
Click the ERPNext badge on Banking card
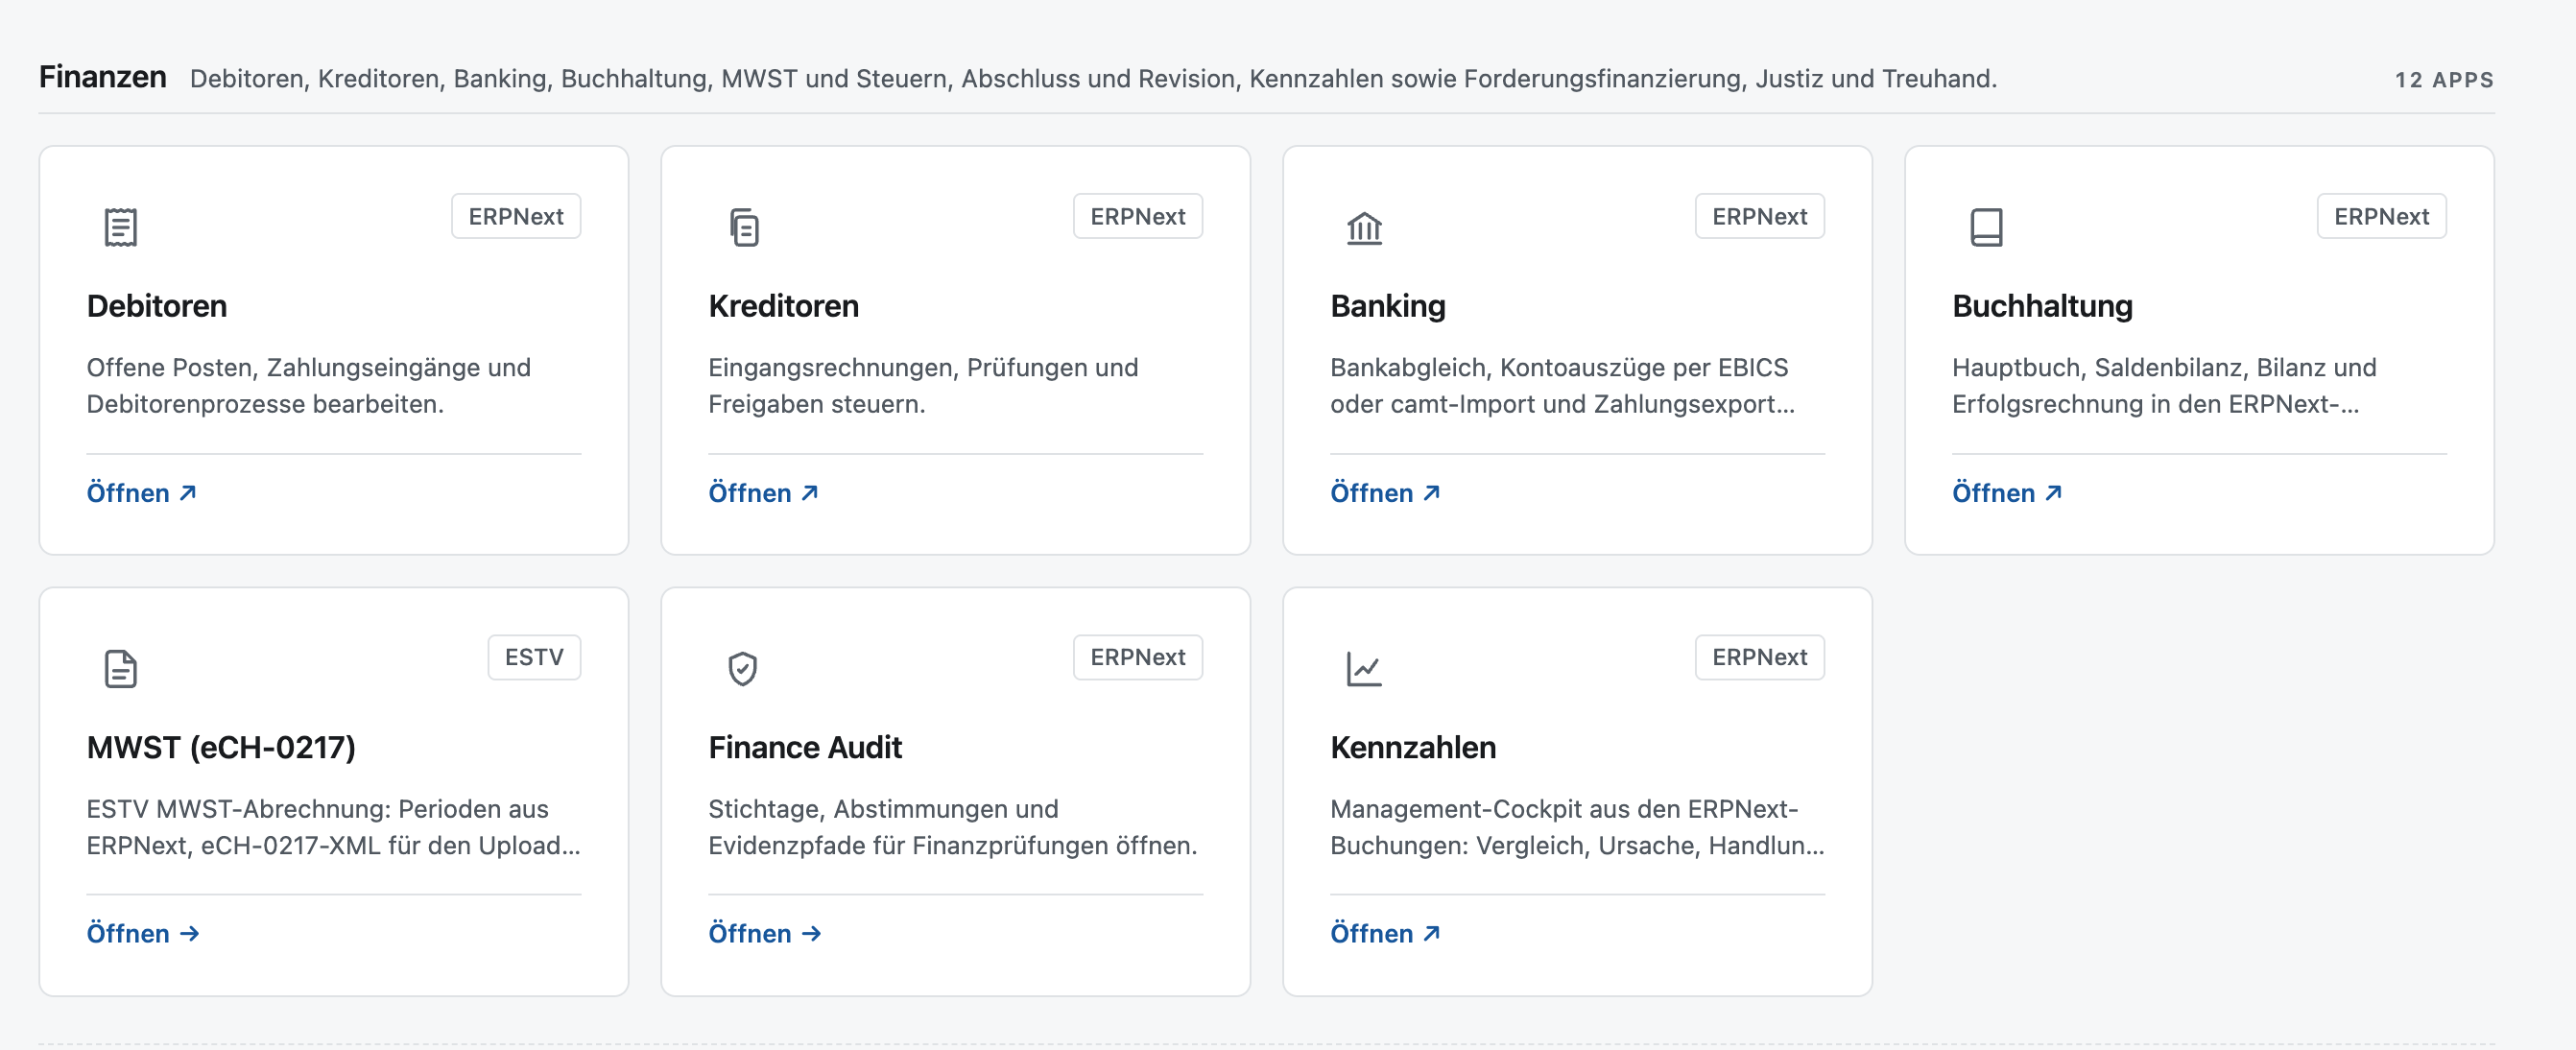1760,216
